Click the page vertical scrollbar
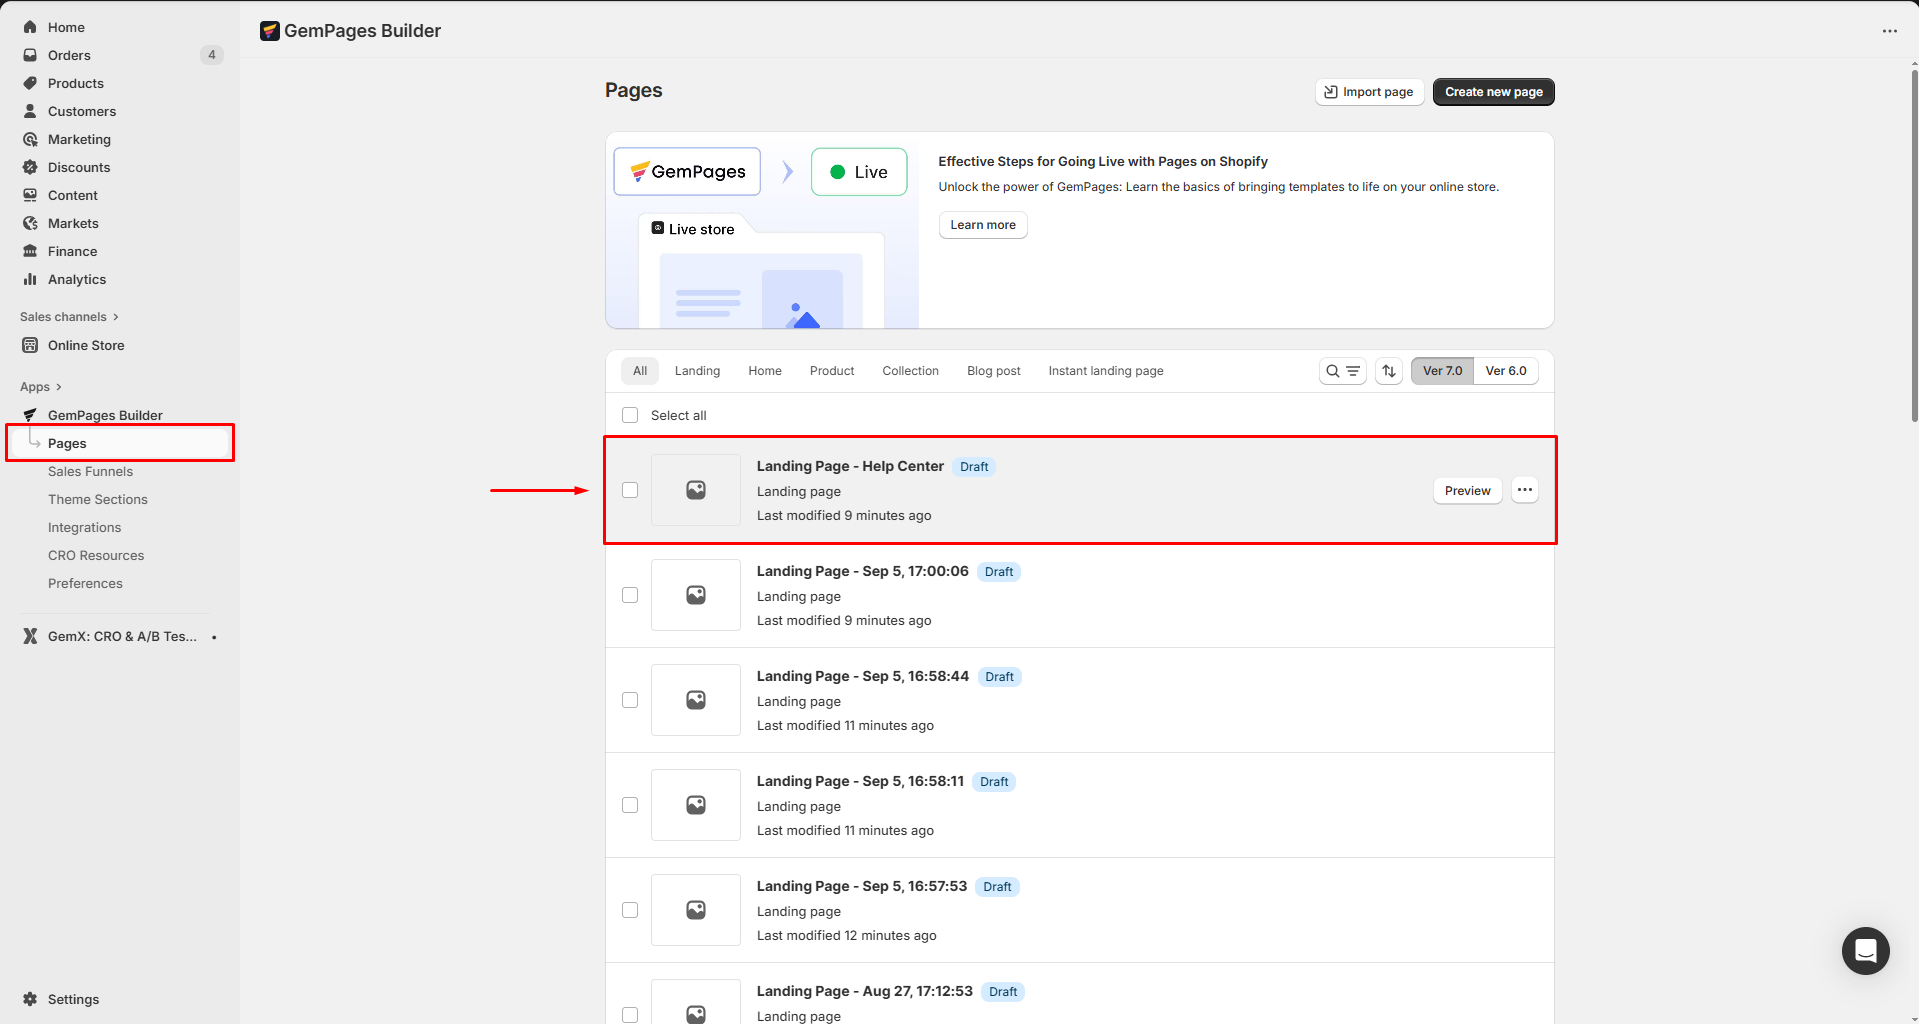Viewport: 1919px width, 1024px height. (1913, 240)
